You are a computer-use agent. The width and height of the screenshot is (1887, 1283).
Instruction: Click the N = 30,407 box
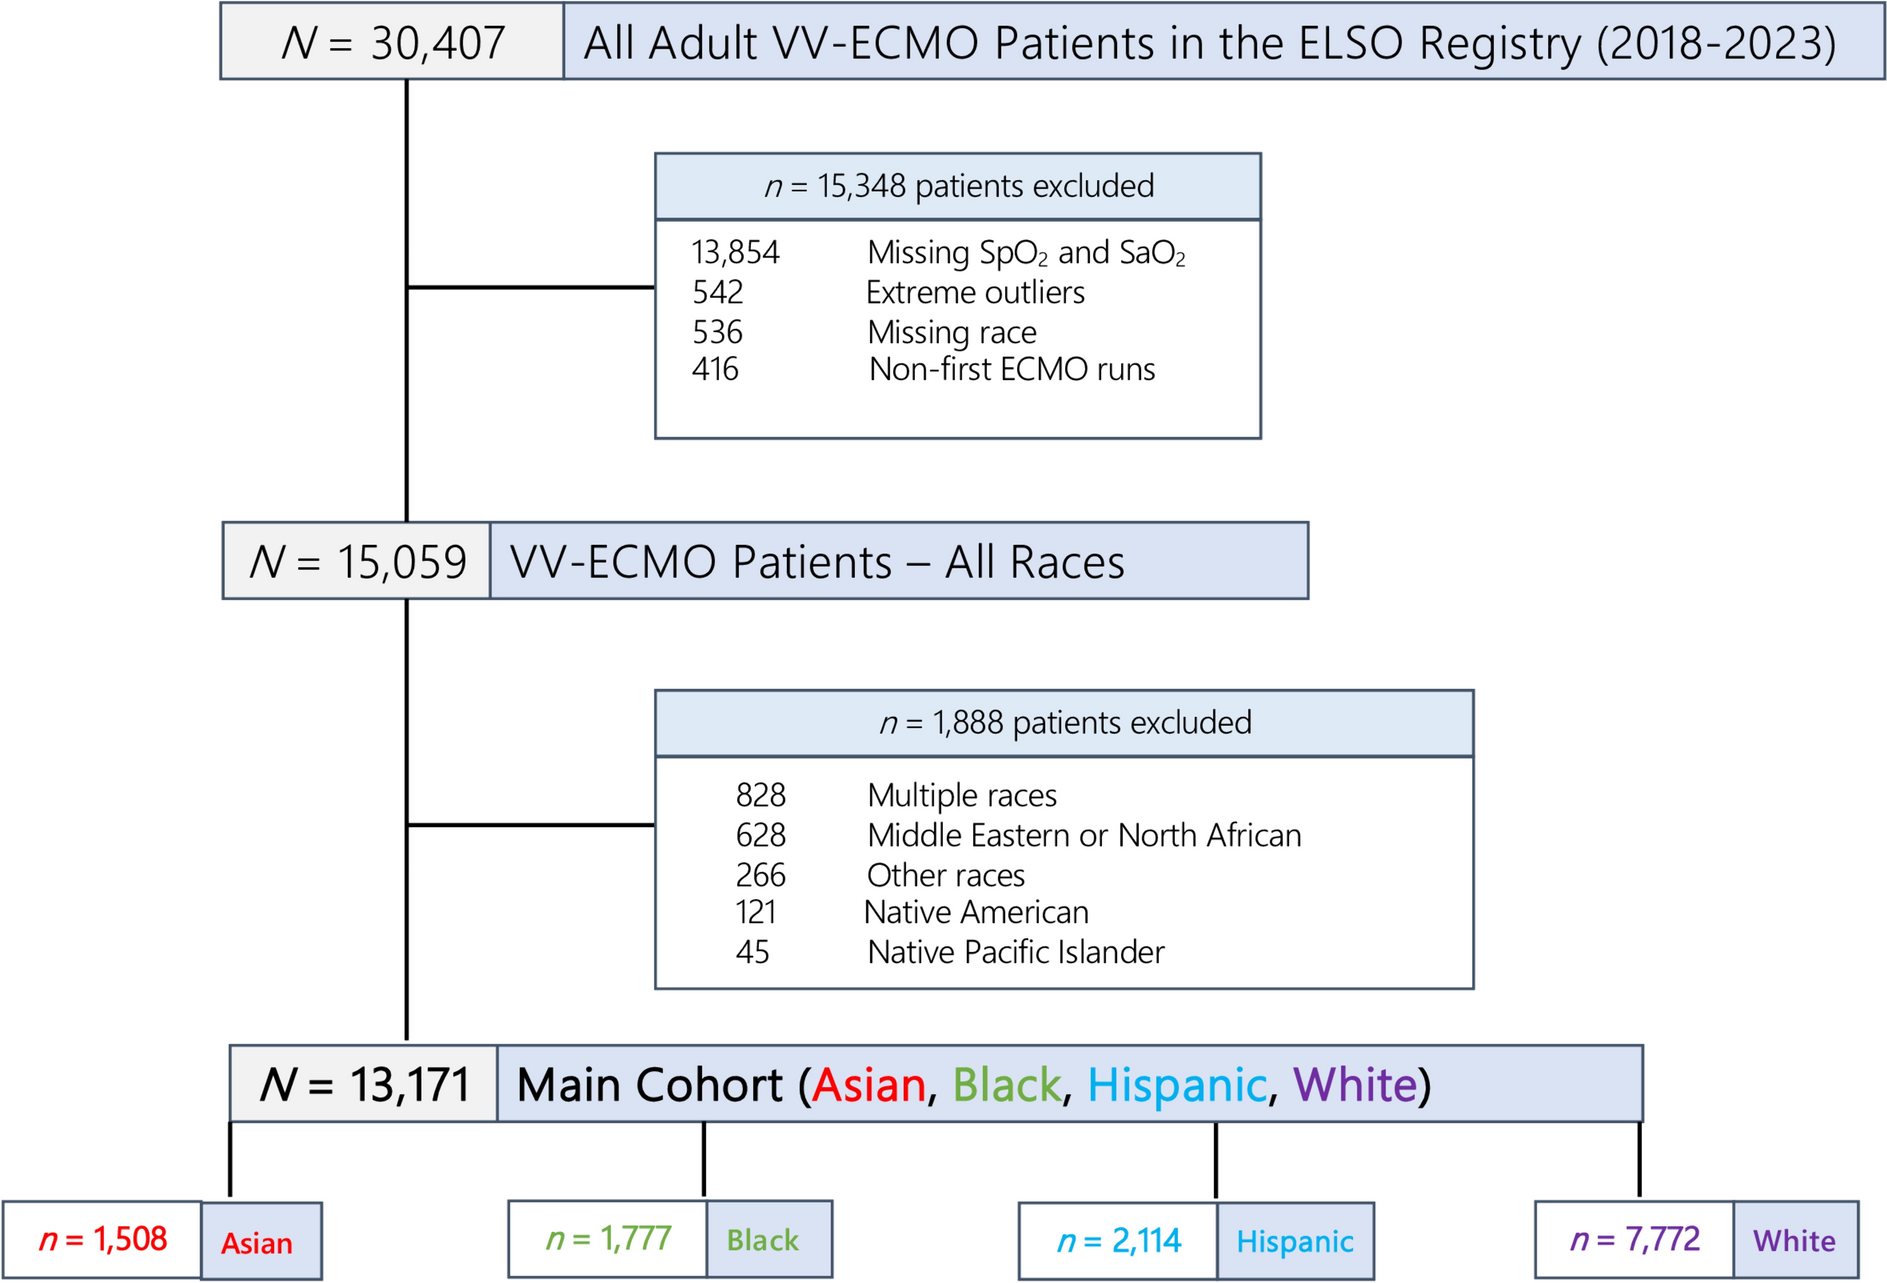point(392,43)
